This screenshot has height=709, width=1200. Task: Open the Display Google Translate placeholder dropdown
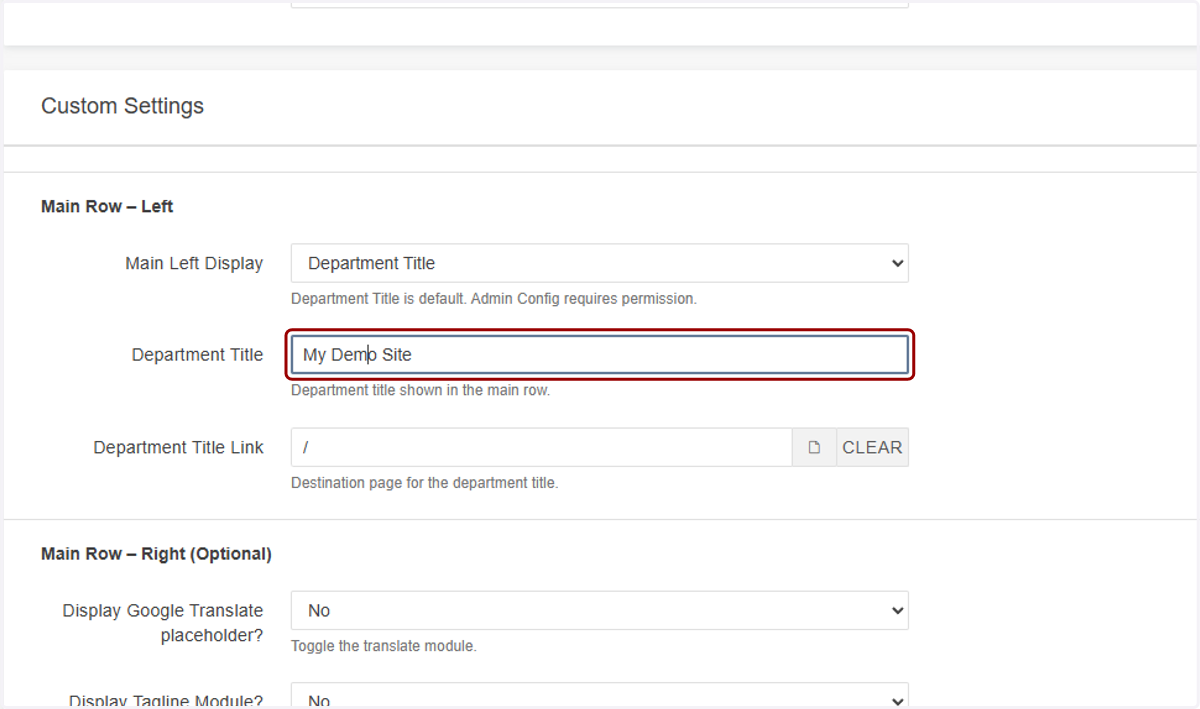599,610
